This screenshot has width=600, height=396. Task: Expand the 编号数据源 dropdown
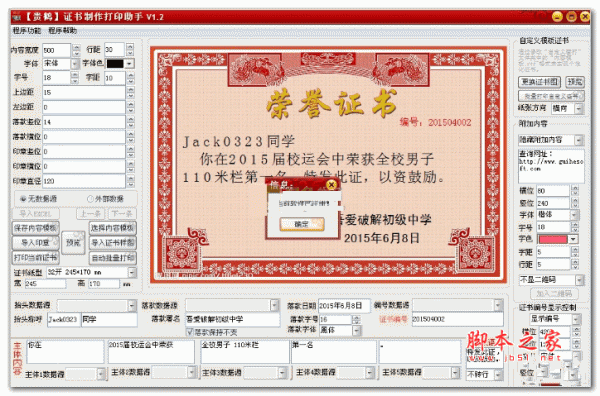coord(498,305)
